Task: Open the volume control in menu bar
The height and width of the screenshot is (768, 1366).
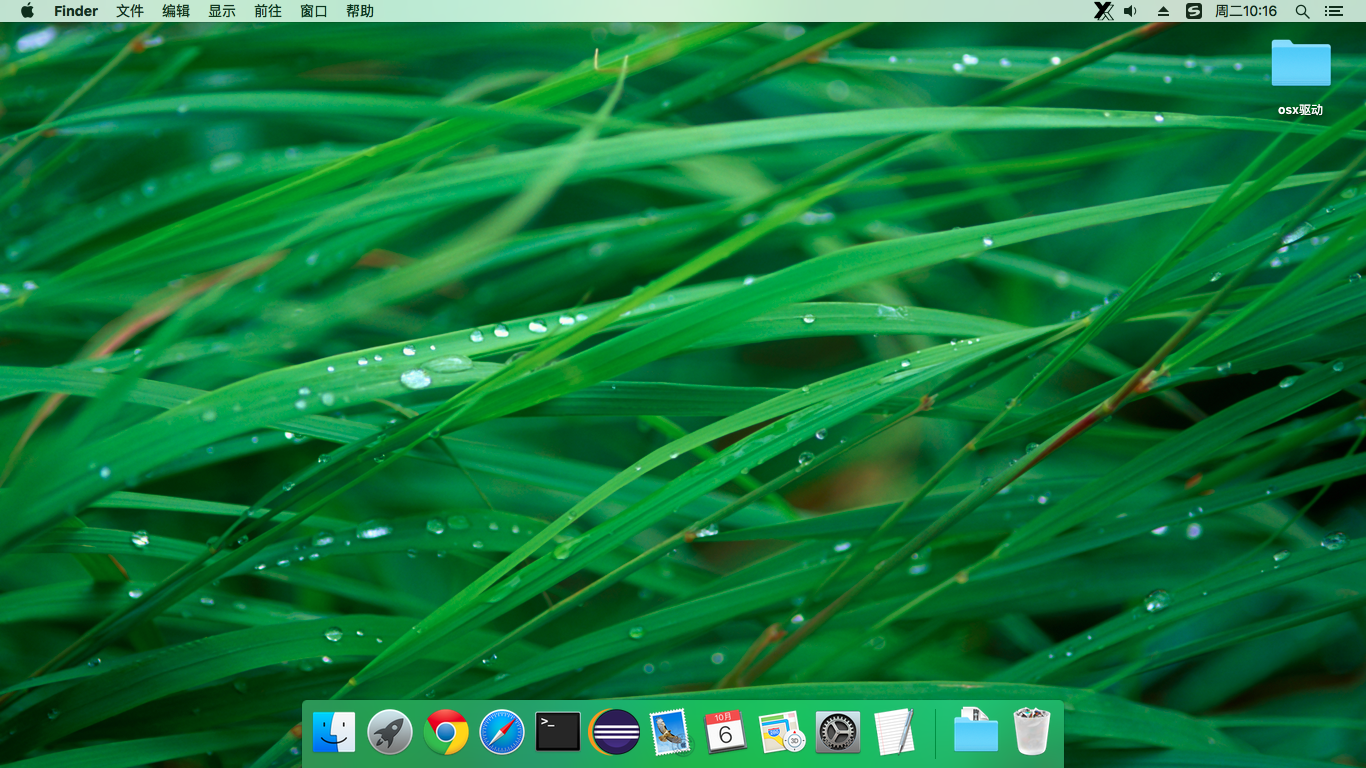Action: pos(1131,11)
